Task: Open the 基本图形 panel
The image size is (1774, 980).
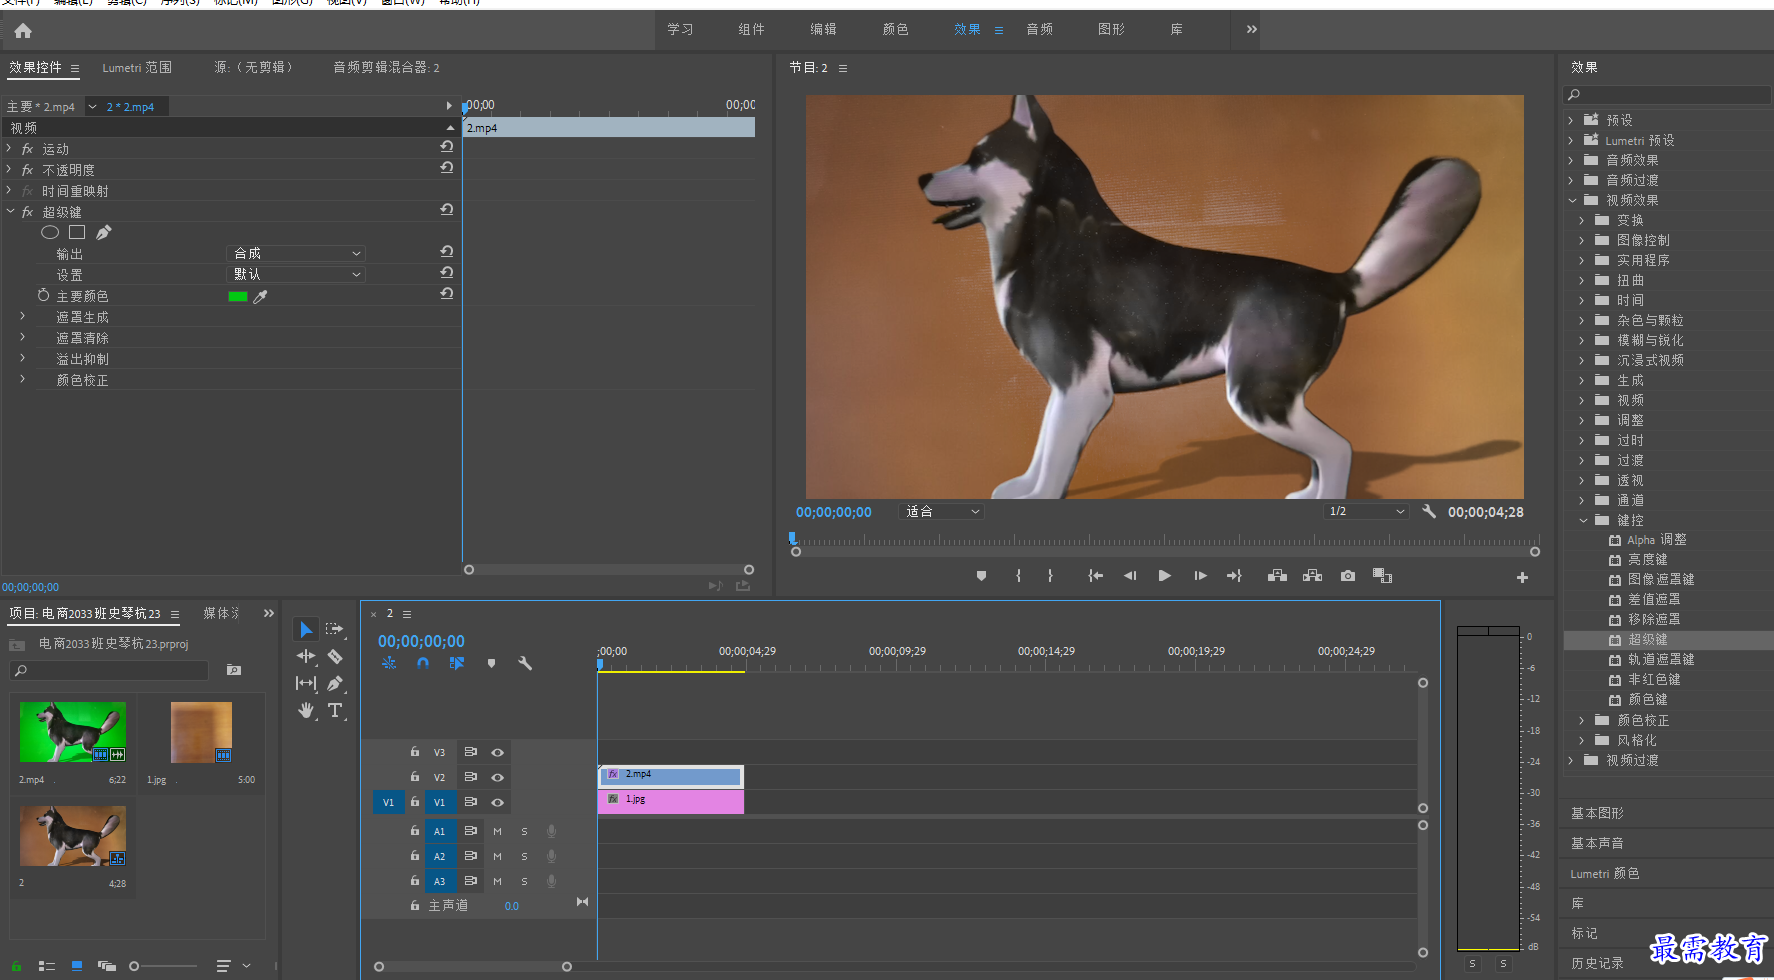Action: click(1597, 813)
